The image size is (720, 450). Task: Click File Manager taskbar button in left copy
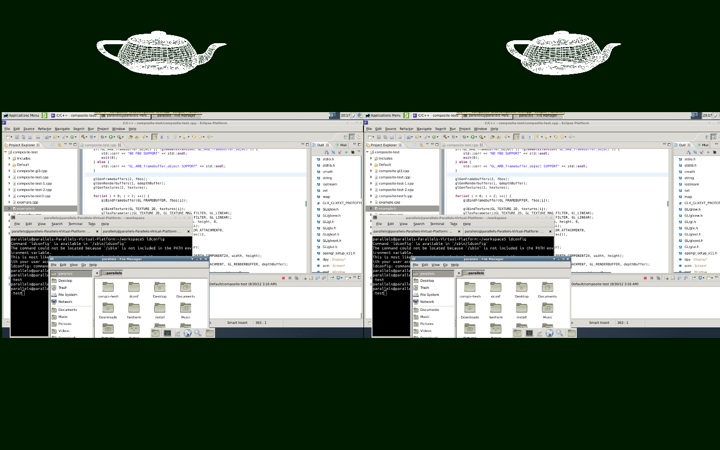(178, 116)
